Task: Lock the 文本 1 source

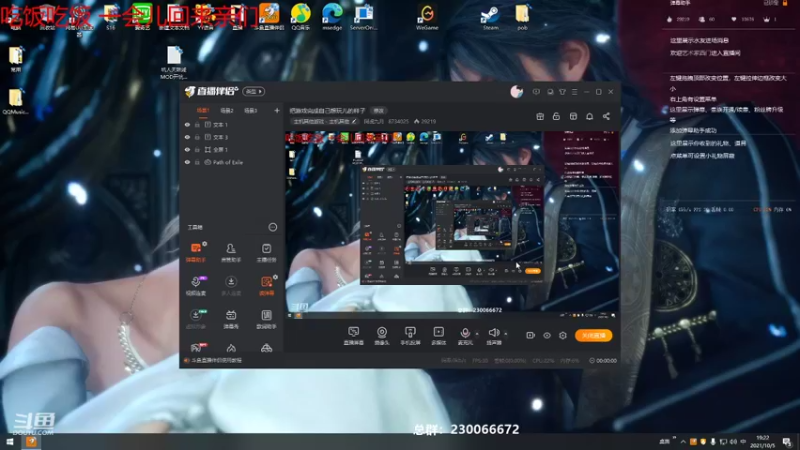Action: point(197,124)
